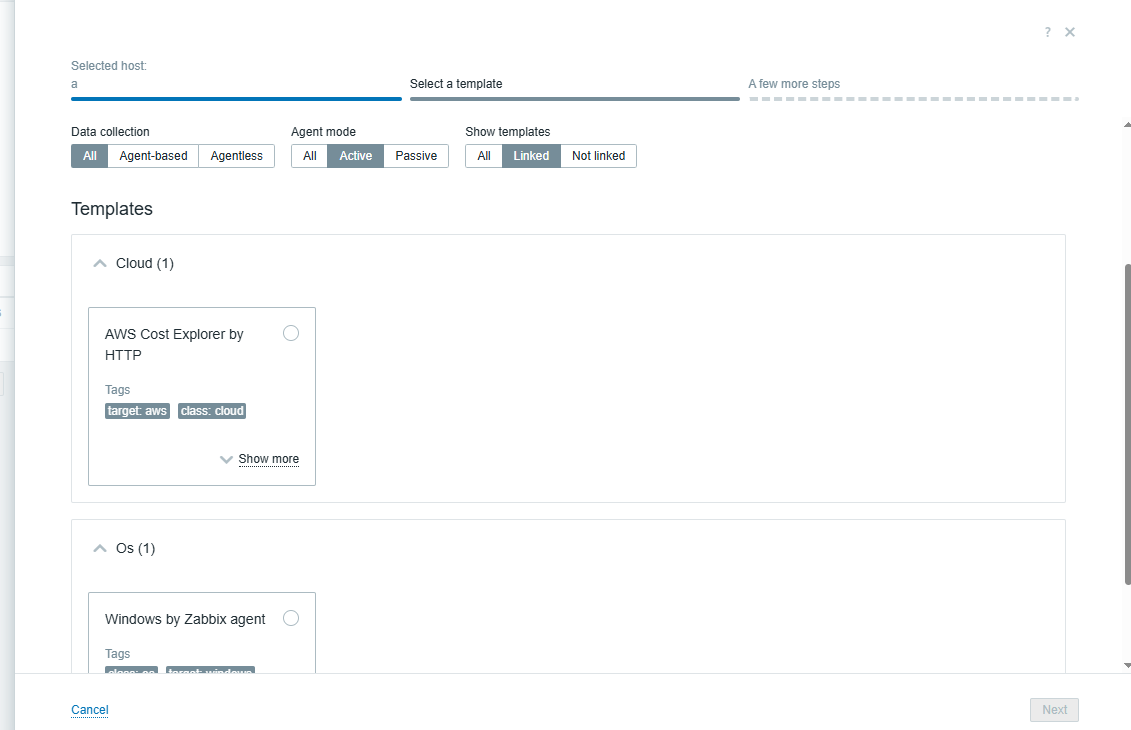Viewport: 1131px width, 730px height.
Task: Click the Cloud (1) group label
Action: pyautogui.click(x=144, y=263)
